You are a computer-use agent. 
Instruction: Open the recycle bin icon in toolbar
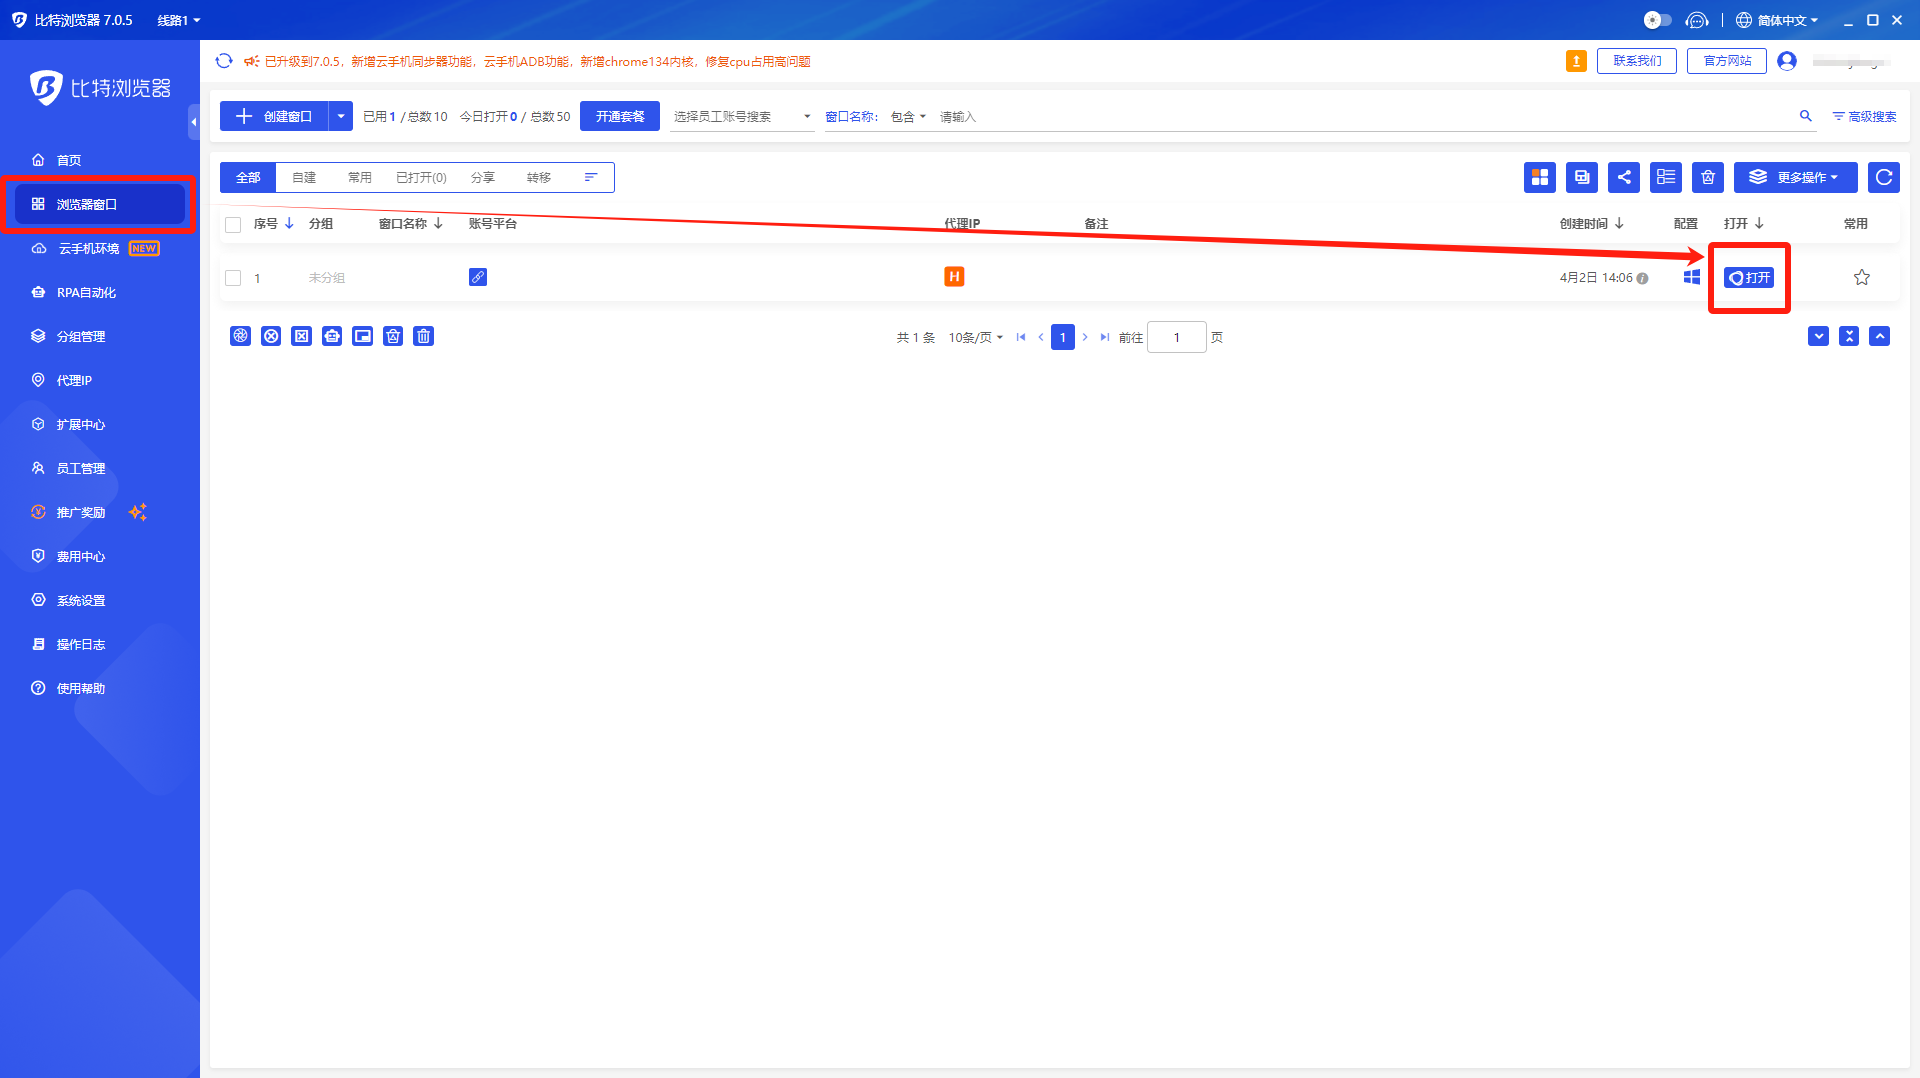click(x=1707, y=177)
